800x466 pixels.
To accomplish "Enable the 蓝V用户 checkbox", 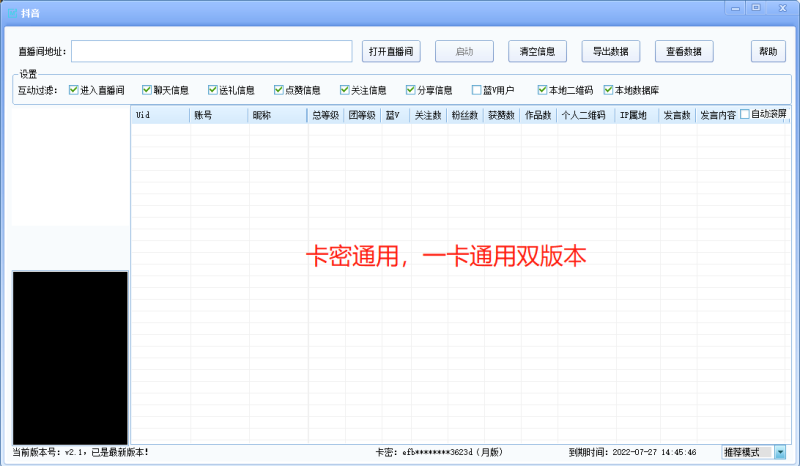I will (x=477, y=90).
